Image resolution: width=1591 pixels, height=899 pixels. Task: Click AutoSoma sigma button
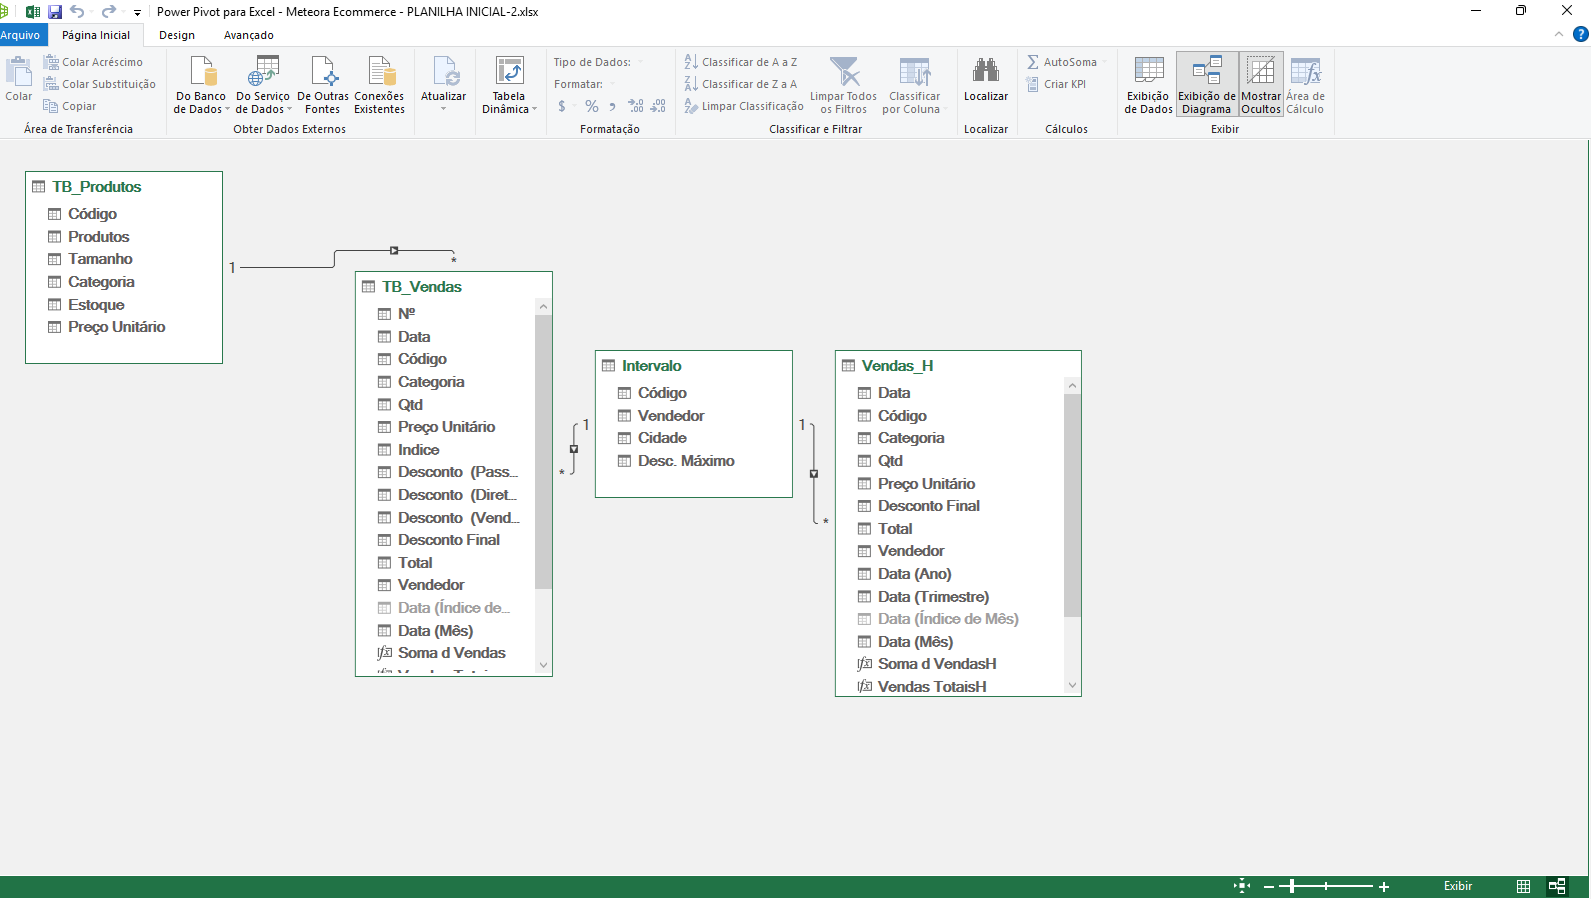click(x=1062, y=62)
